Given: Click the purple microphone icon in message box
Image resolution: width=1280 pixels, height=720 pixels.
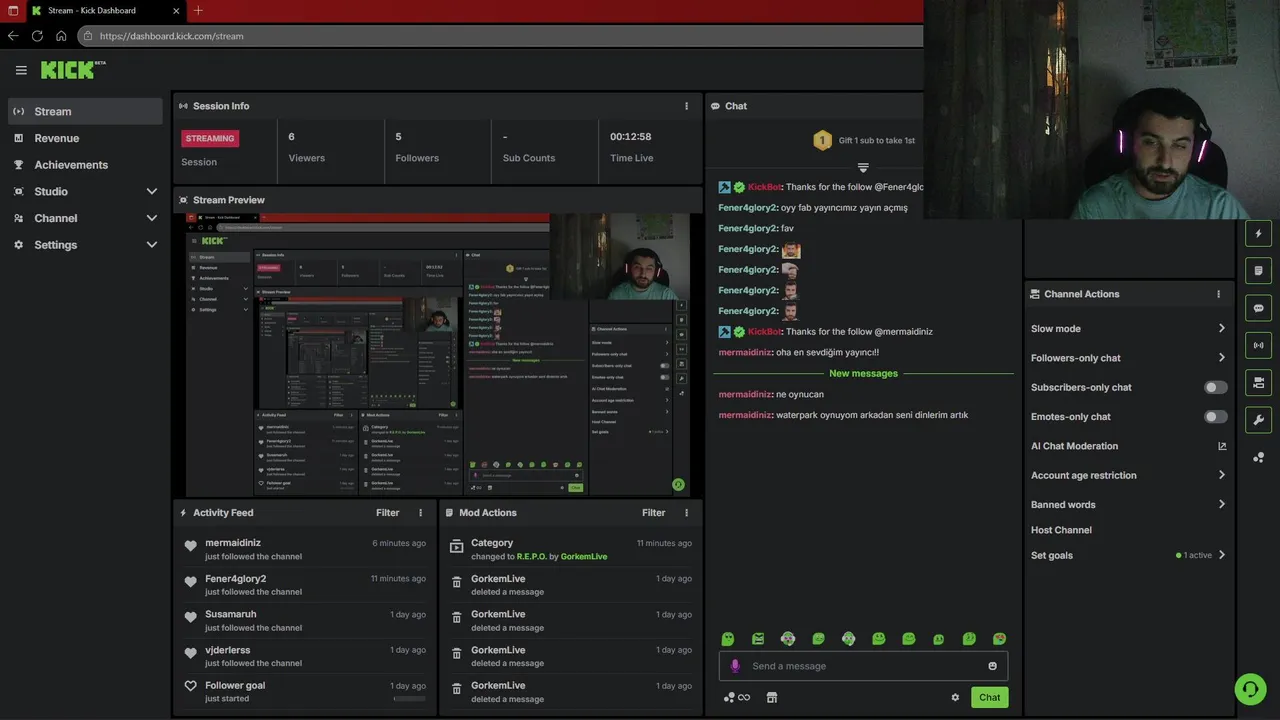Looking at the screenshot, I should tap(735, 666).
